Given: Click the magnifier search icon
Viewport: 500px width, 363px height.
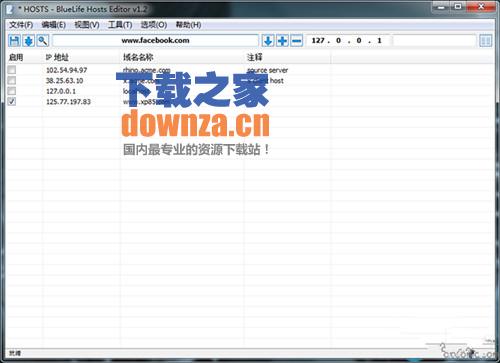Looking at the screenshot, I should [x=43, y=41].
